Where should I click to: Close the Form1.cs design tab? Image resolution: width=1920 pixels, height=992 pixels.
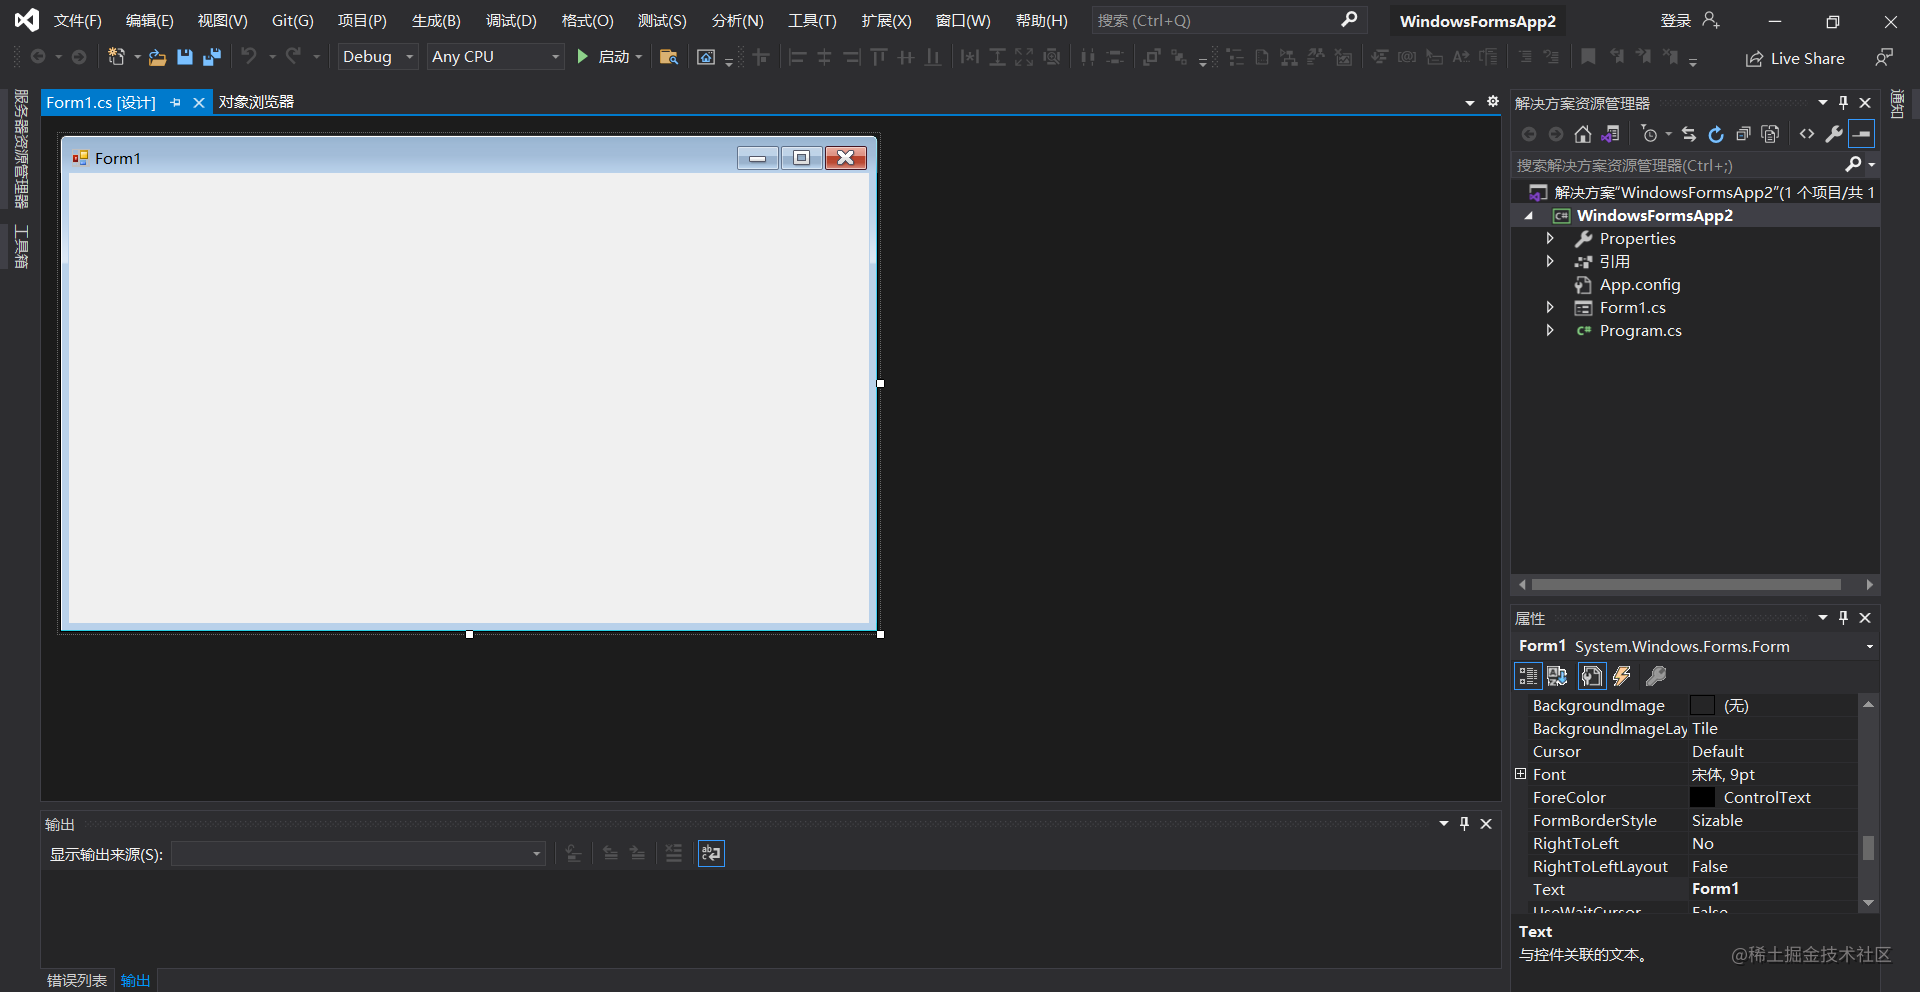pos(198,102)
